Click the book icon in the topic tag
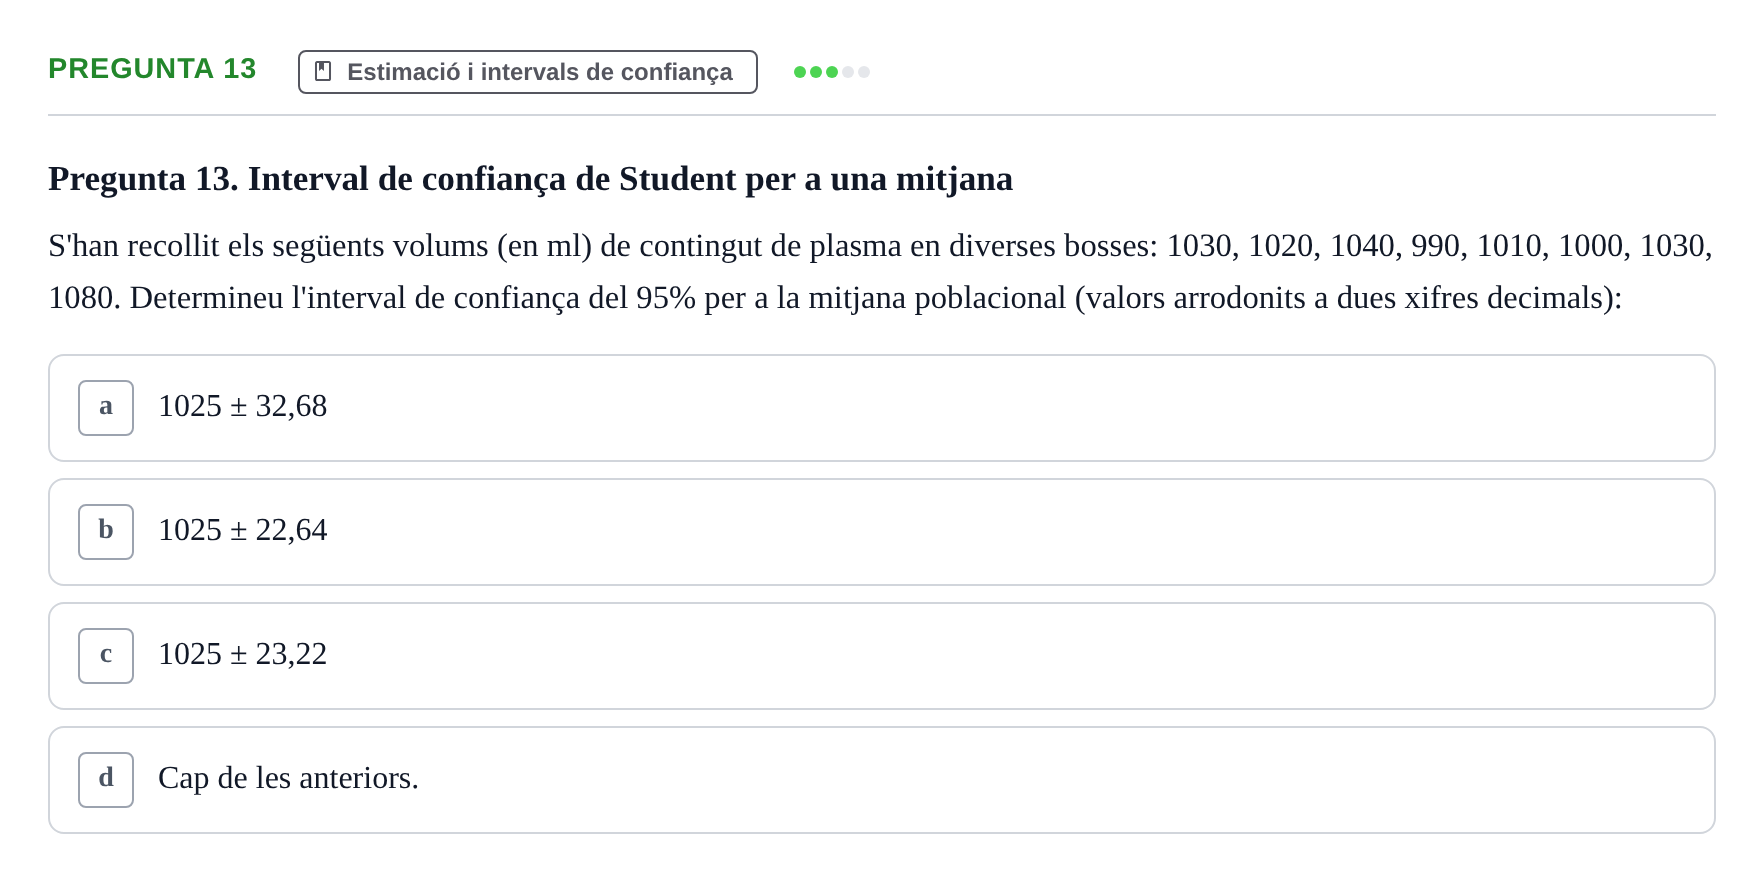The image size is (1764, 882). 323,71
